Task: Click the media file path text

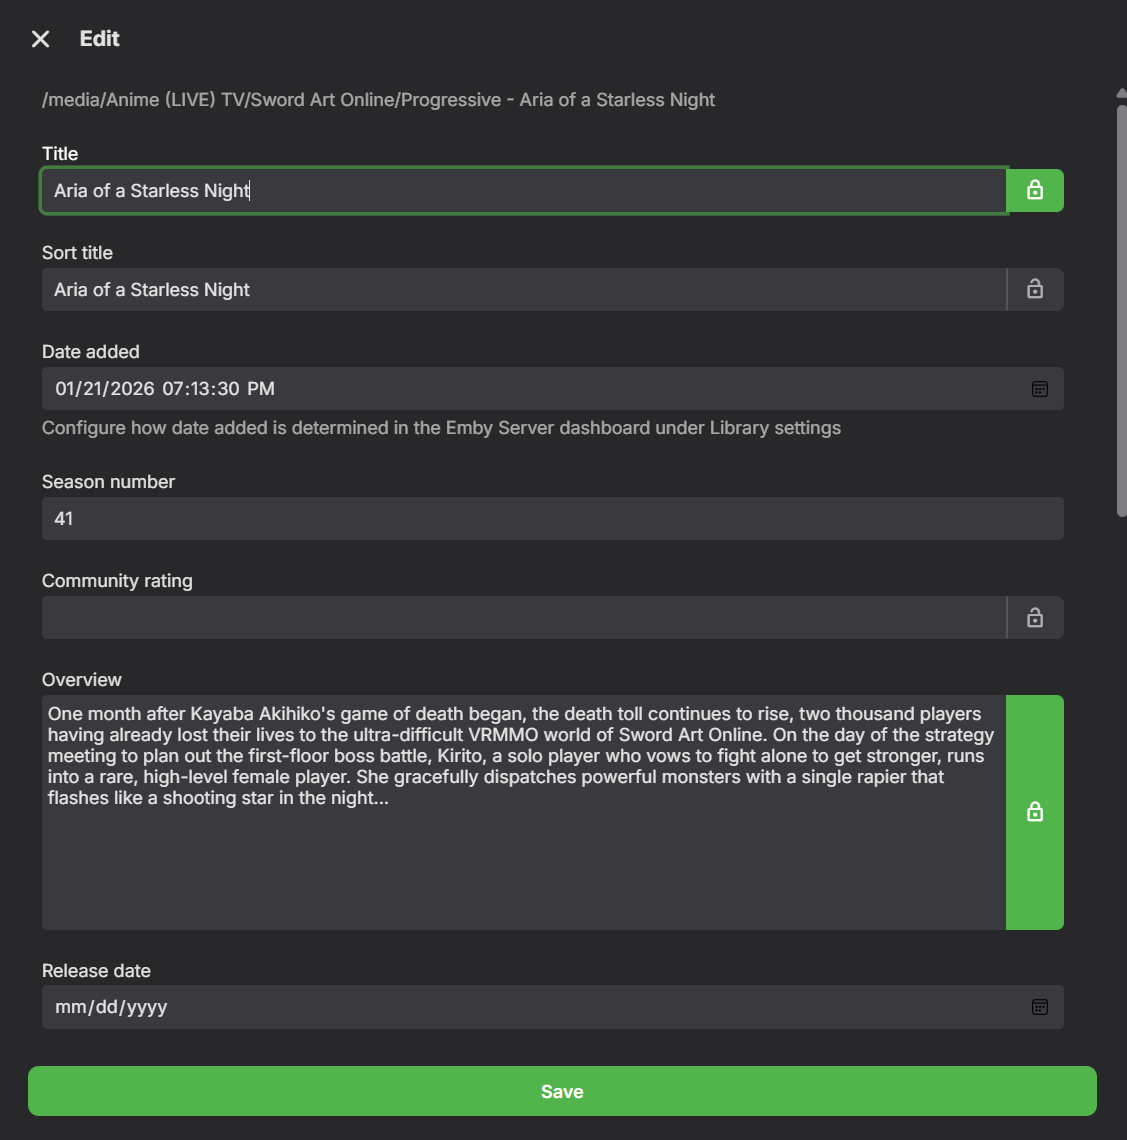Action: tap(378, 100)
